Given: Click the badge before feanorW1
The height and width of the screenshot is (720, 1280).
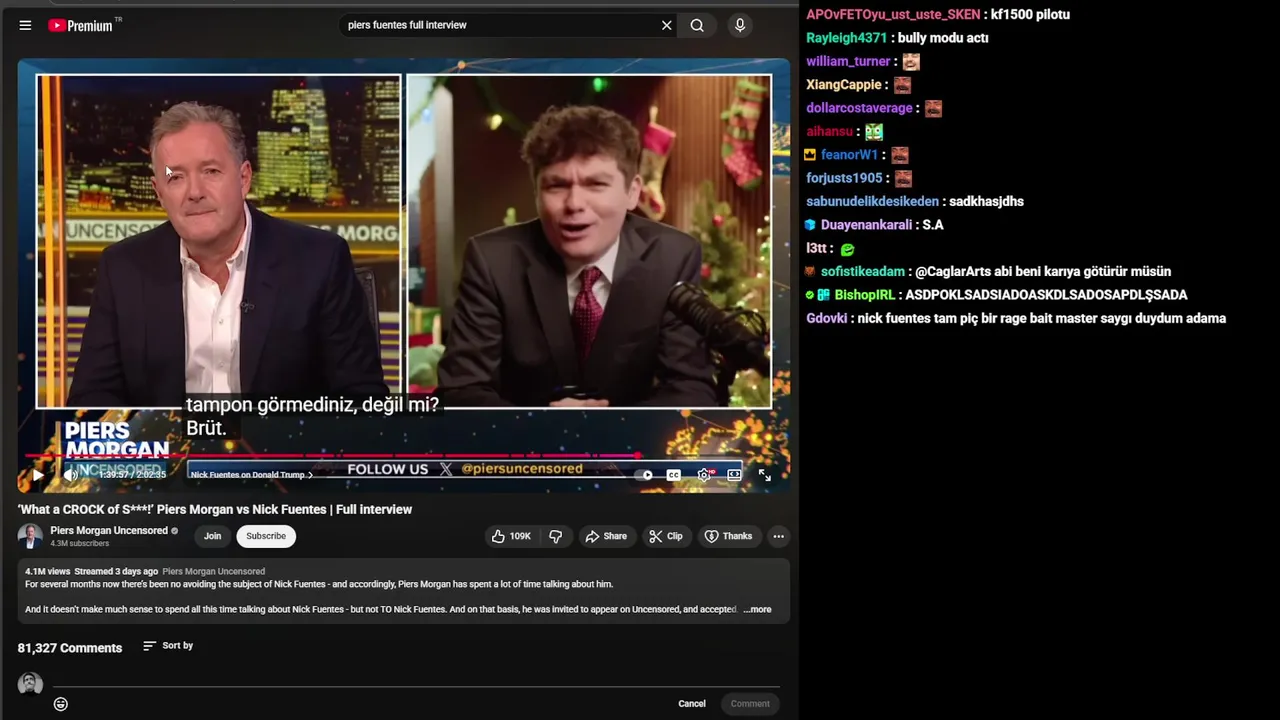Looking at the screenshot, I should pos(810,155).
